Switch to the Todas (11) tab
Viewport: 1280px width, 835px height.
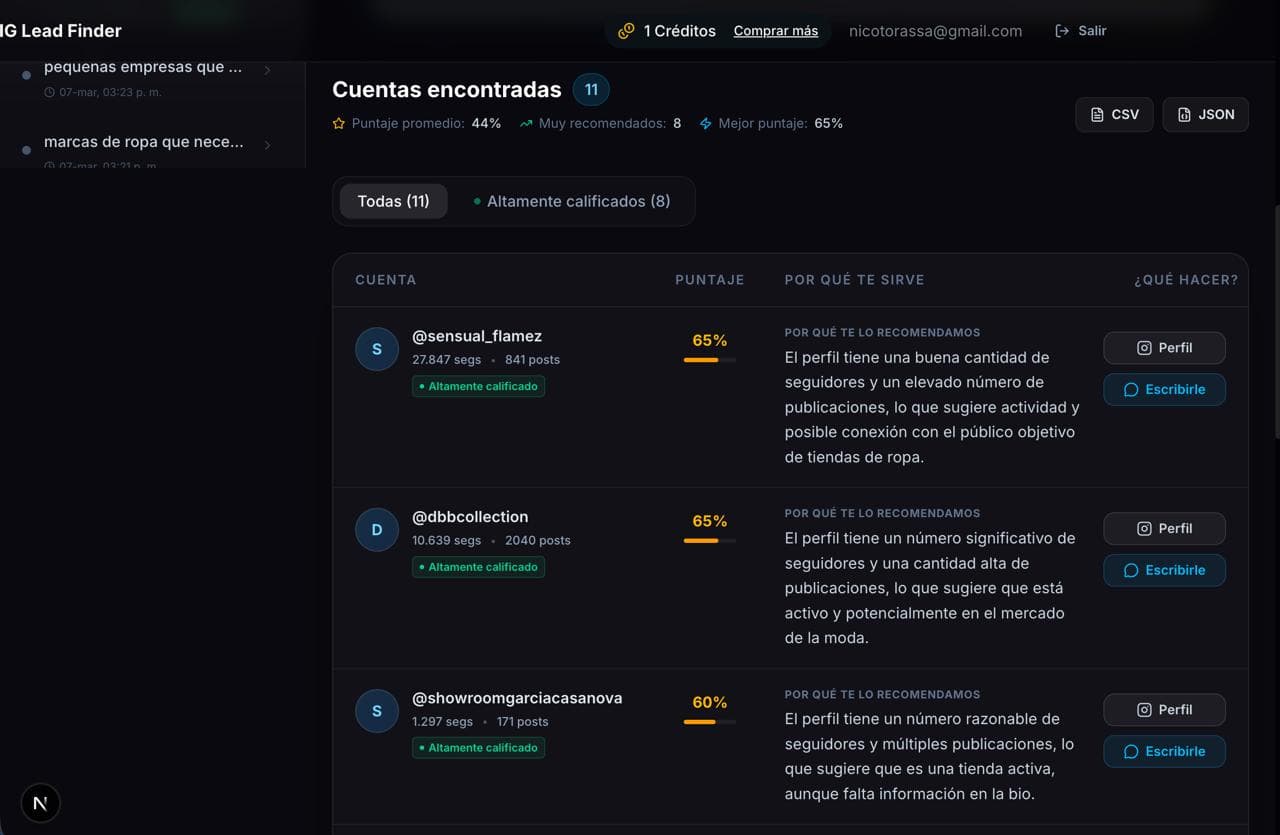pos(393,200)
